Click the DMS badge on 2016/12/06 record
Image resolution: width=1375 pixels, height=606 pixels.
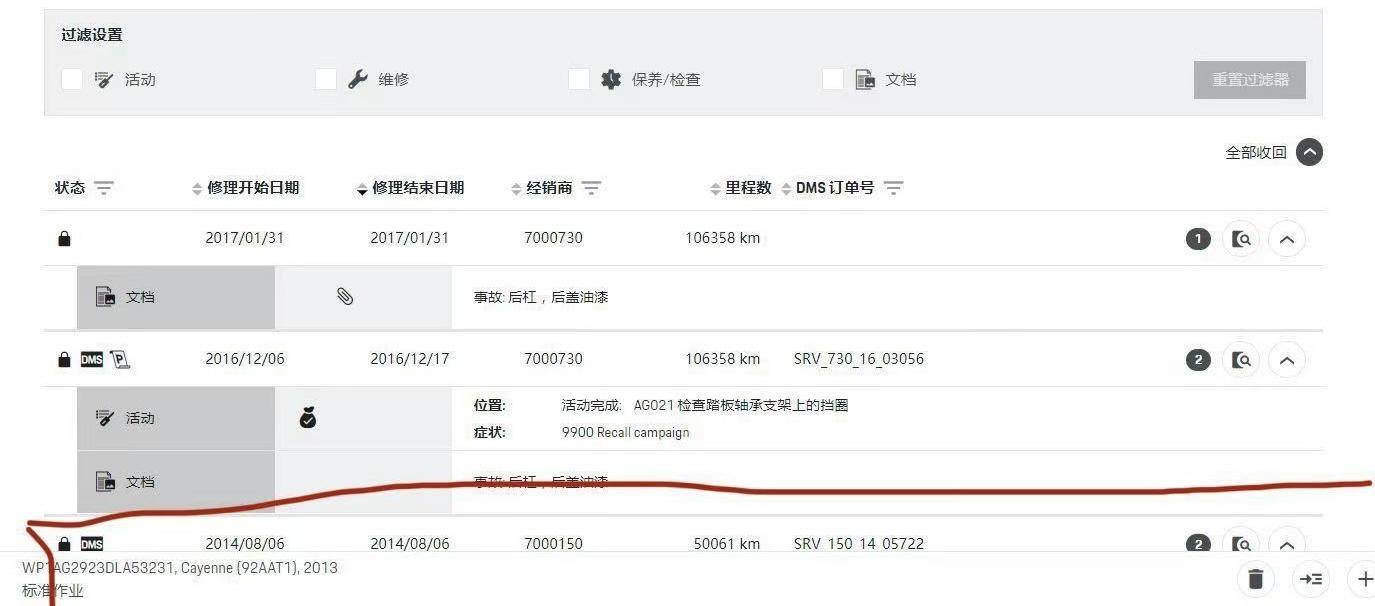click(x=92, y=360)
